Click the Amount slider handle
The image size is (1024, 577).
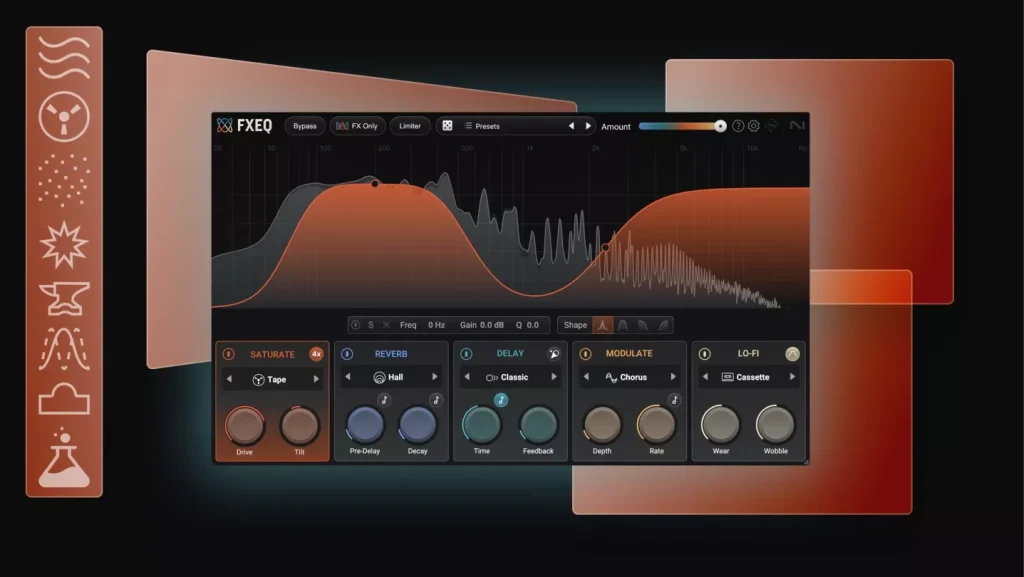coord(720,126)
